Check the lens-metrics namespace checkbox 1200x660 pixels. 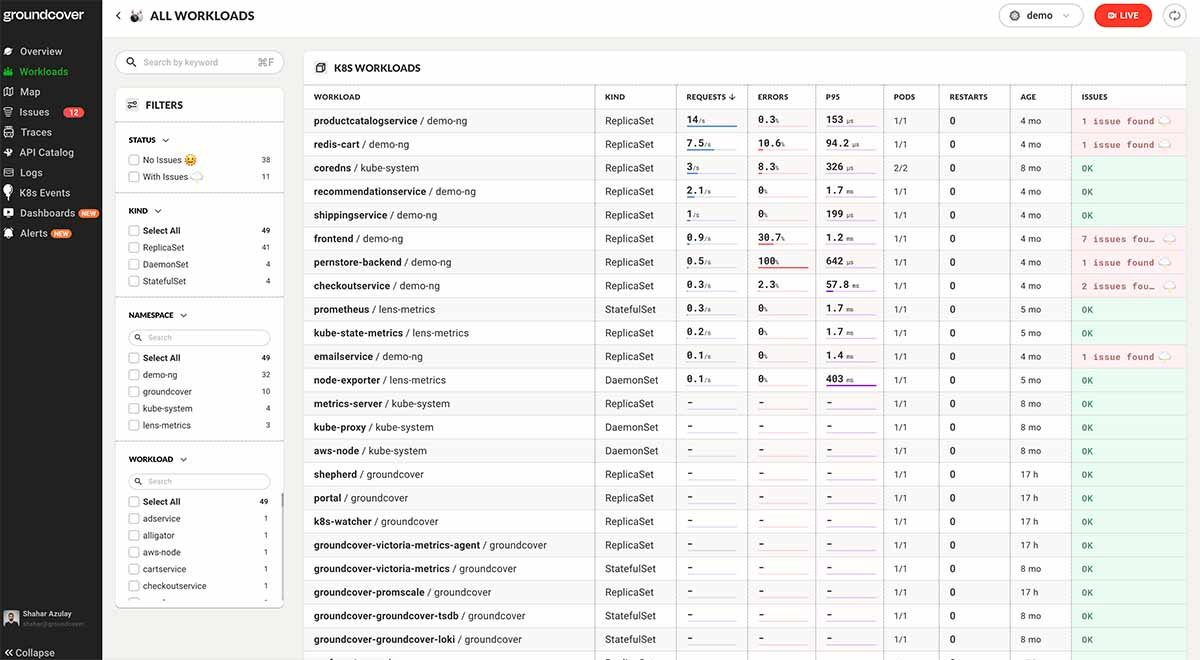(134, 426)
